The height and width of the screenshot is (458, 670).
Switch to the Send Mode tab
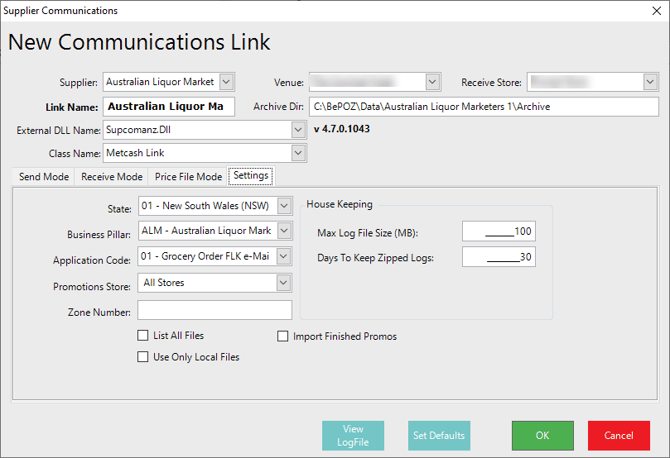44,177
